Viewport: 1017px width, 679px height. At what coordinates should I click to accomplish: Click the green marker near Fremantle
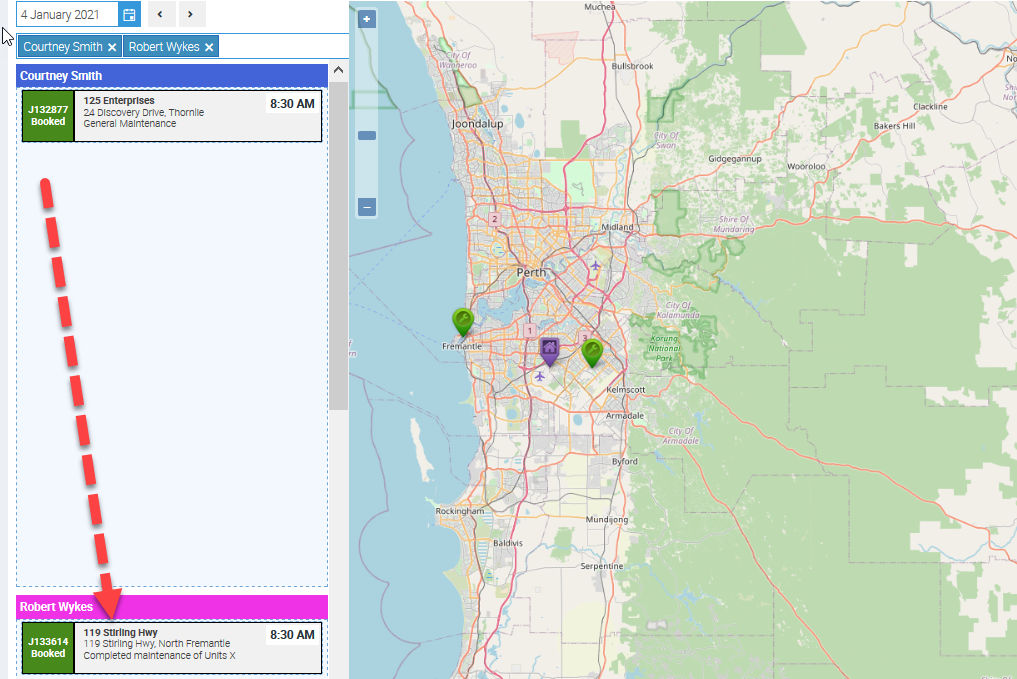(x=462, y=321)
